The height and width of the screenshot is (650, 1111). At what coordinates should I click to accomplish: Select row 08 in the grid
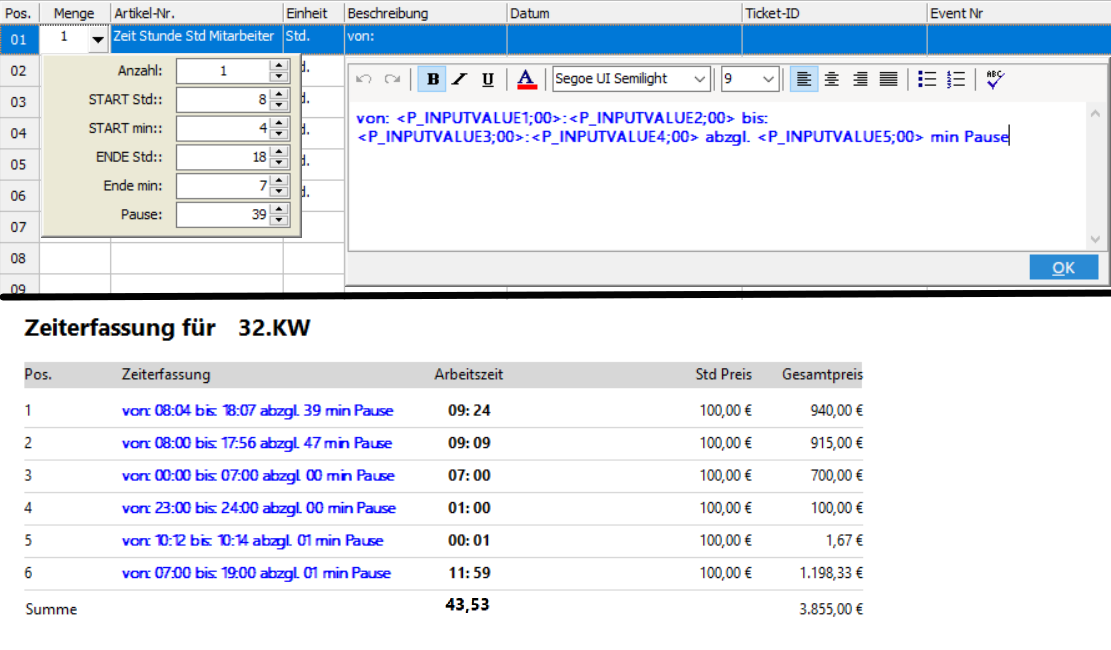tap(18, 258)
